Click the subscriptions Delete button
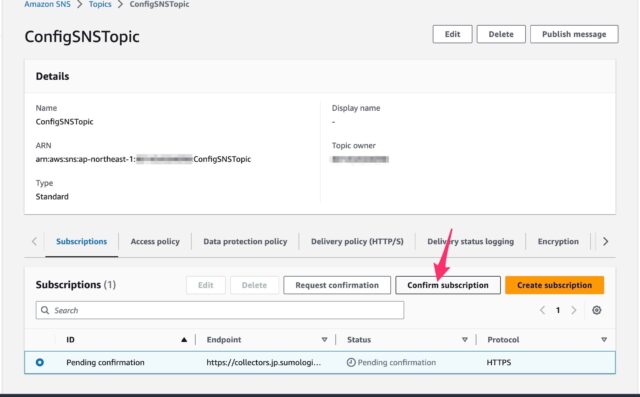Viewport: 640px width, 397px height. point(254,285)
